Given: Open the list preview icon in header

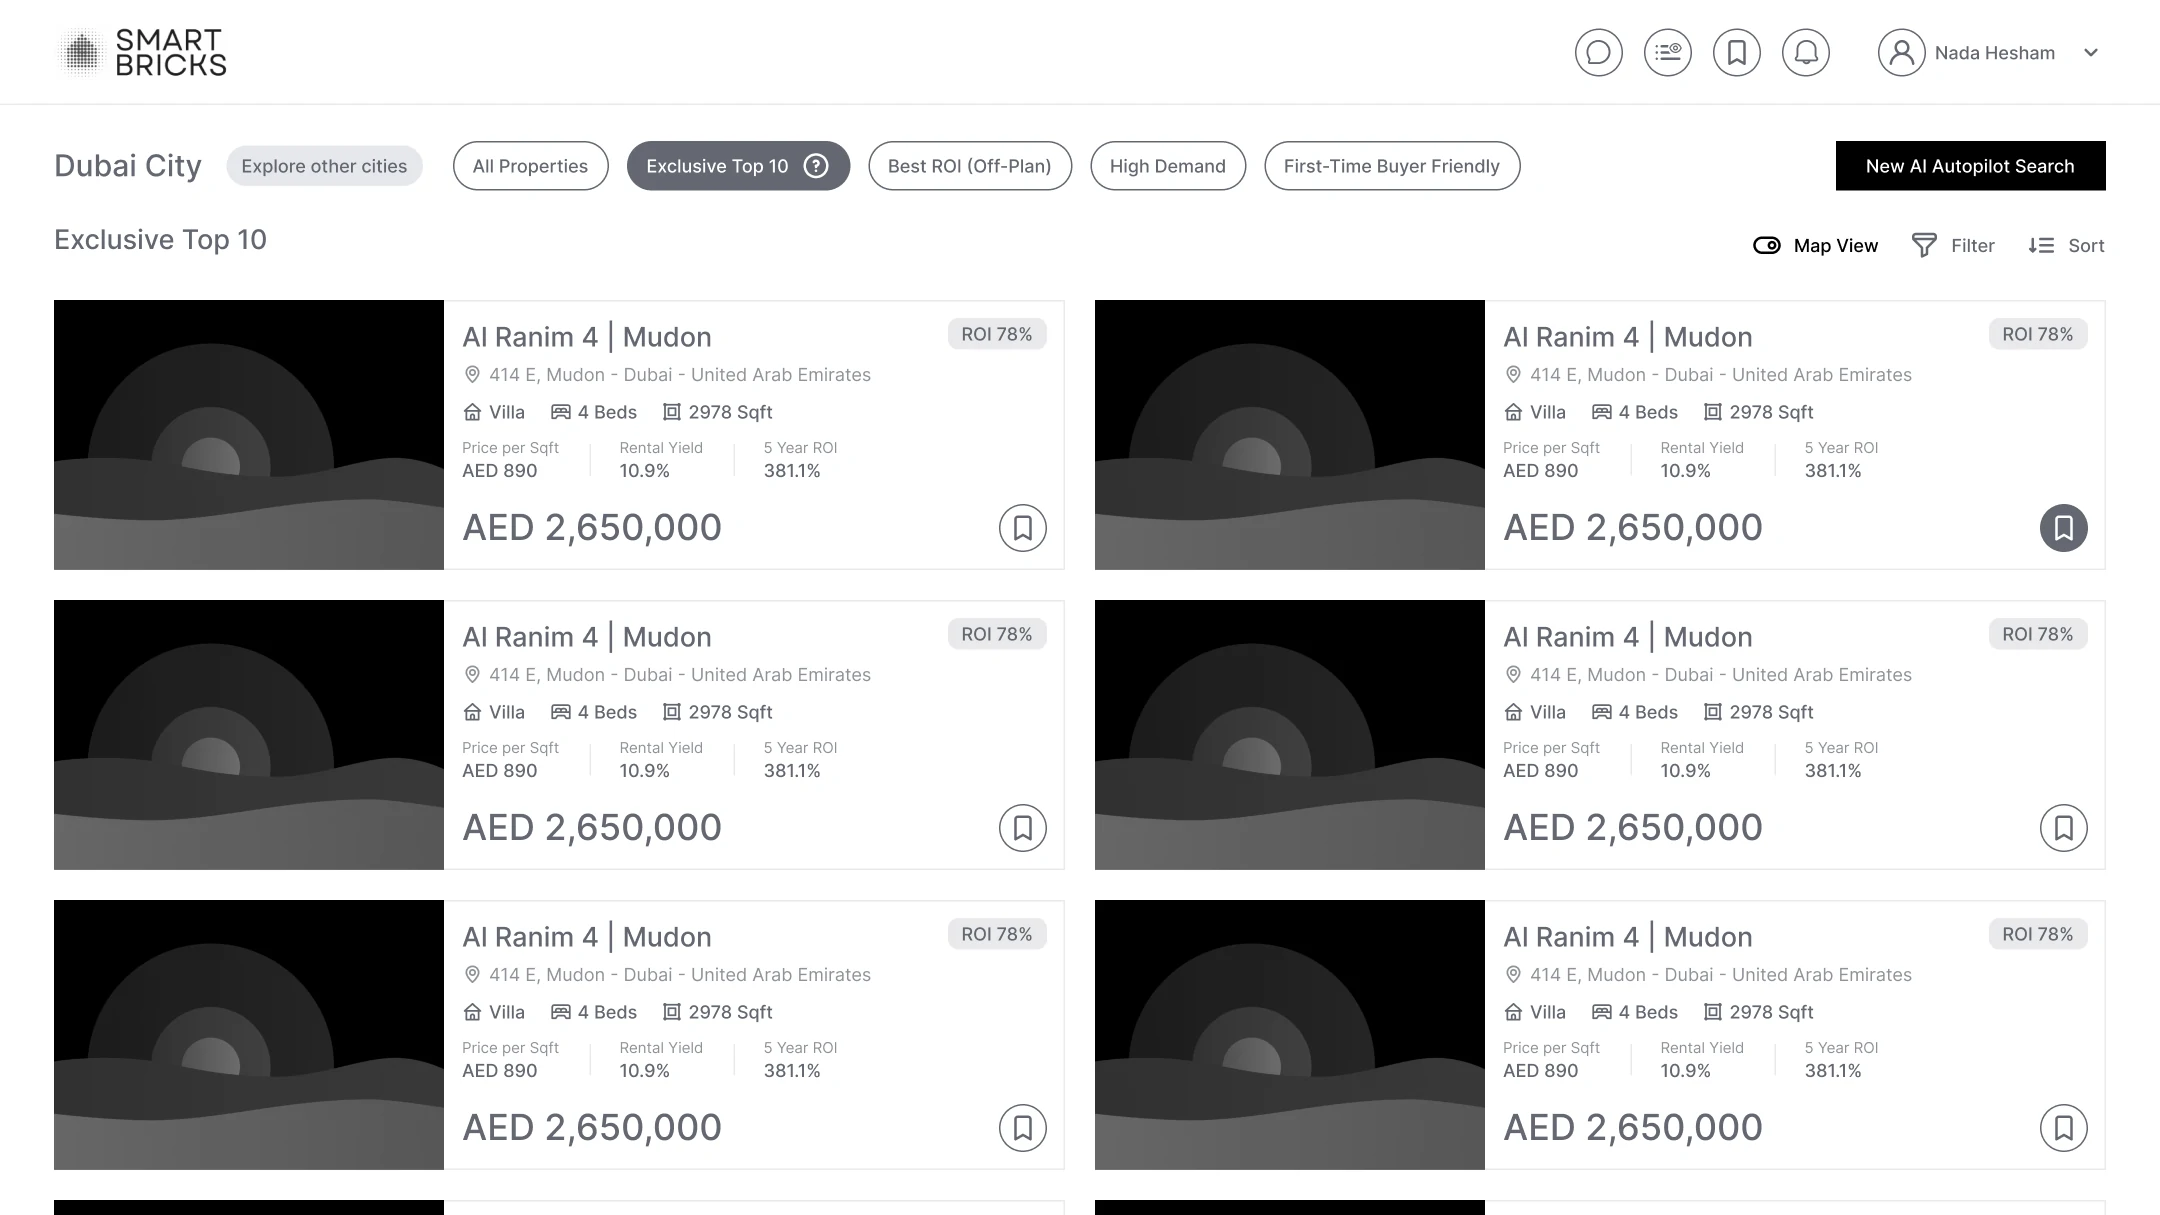Looking at the screenshot, I should coord(1667,52).
